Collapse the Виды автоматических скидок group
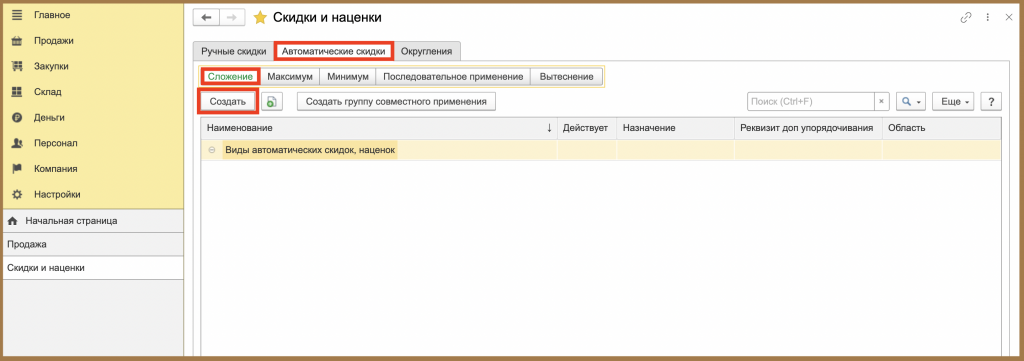Screen dimensions: 1024x361 (212, 150)
